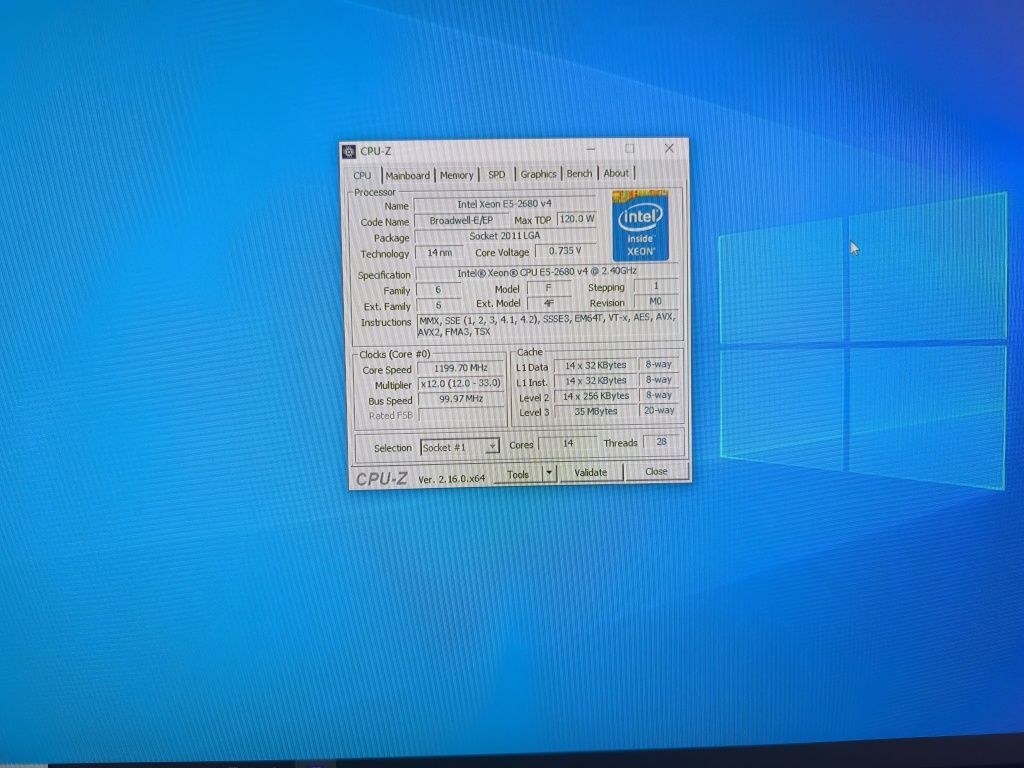The image size is (1024, 768).
Task: Expand the Tools dropdown arrow
Action: [549, 473]
